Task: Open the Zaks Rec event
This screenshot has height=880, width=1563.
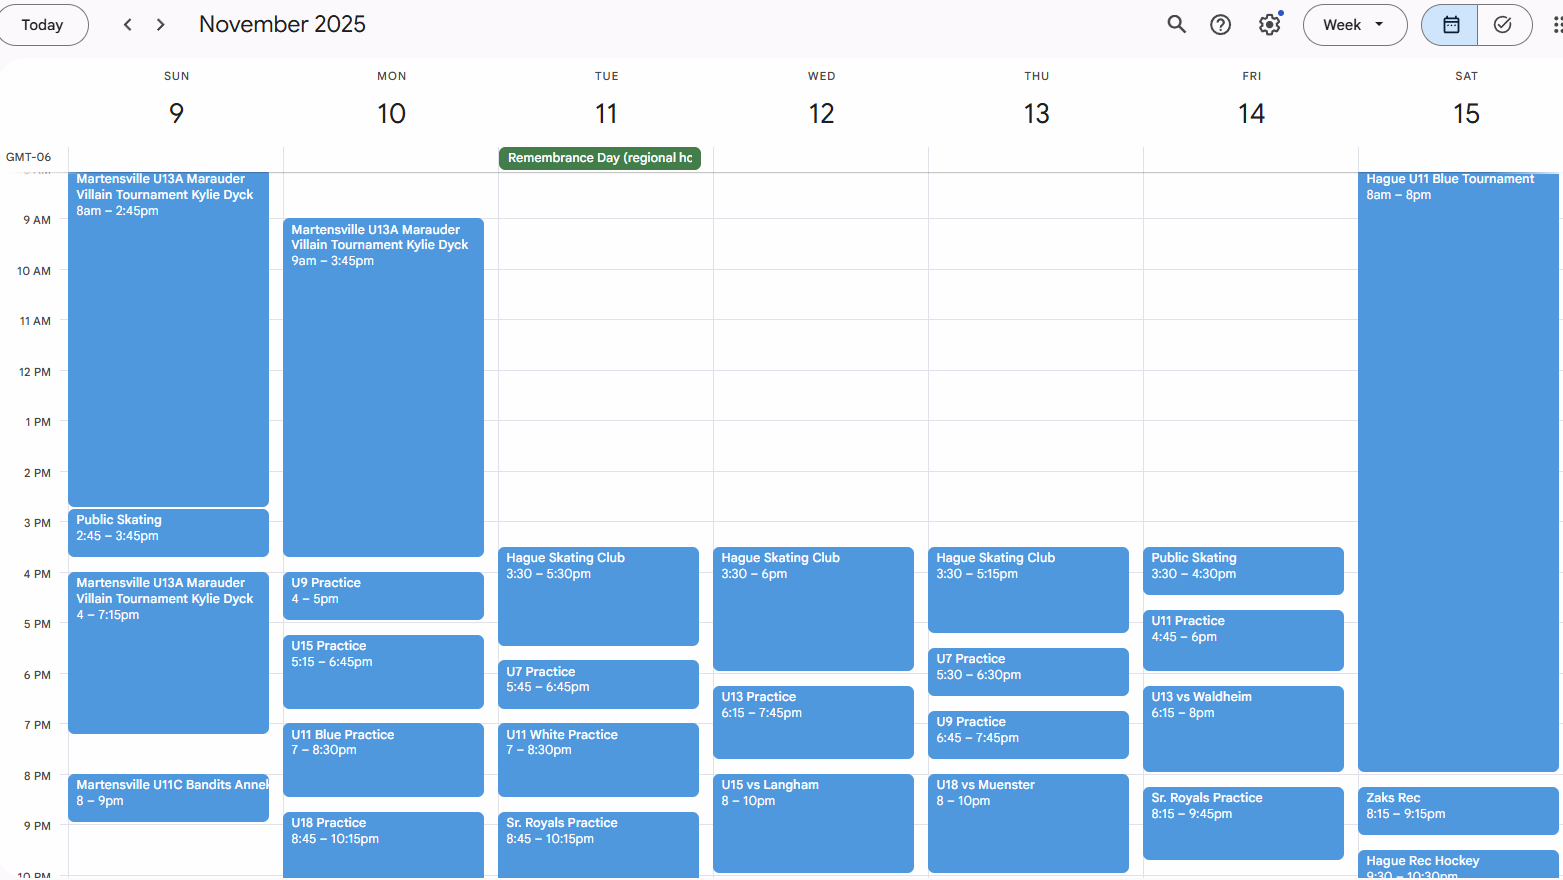Action: point(1457,810)
